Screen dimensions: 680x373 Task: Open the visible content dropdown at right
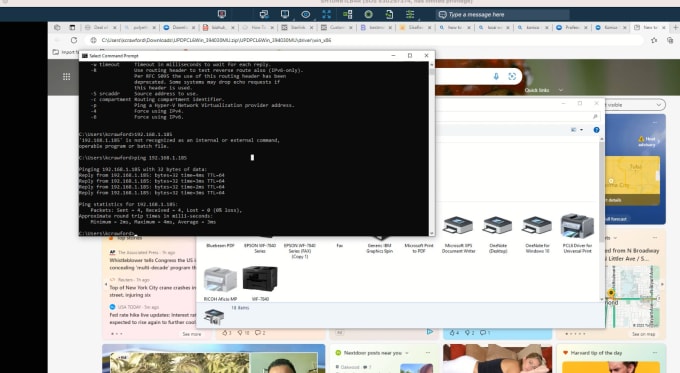pos(634,105)
